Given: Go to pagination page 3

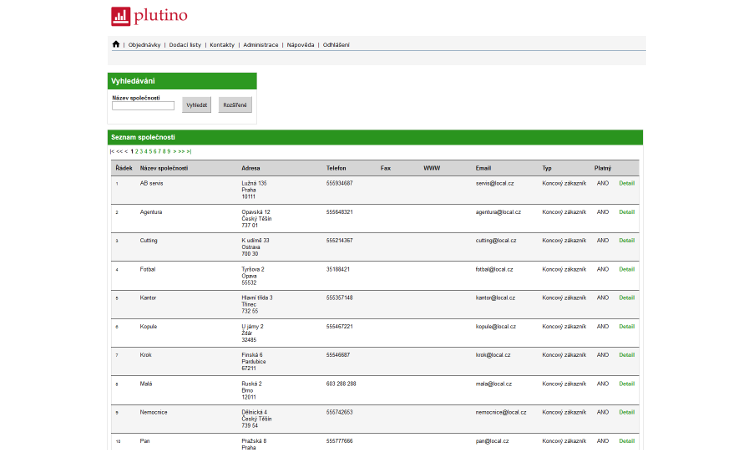Looking at the screenshot, I should [x=141, y=151].
